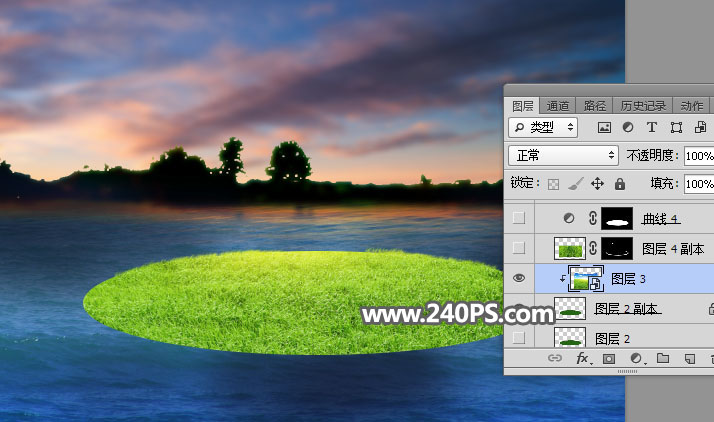Lock transparent pixels icon
The height and width of the screenshot is (422, 714).
point(553,184)
